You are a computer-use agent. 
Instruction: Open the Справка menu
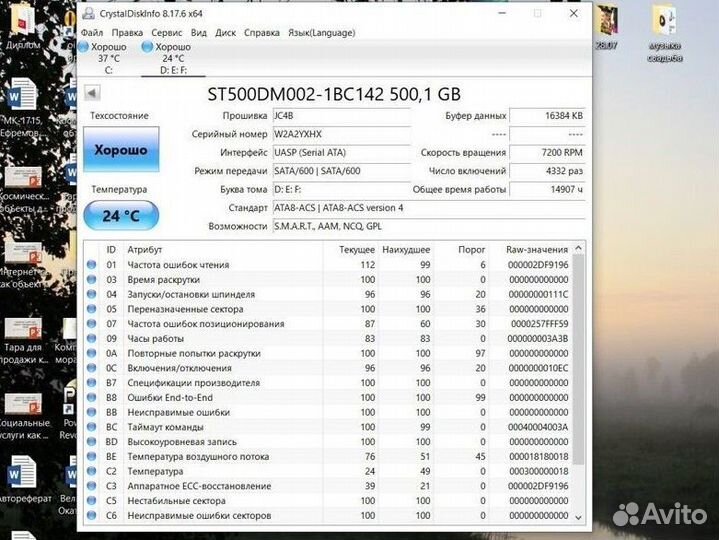(262, 32)
